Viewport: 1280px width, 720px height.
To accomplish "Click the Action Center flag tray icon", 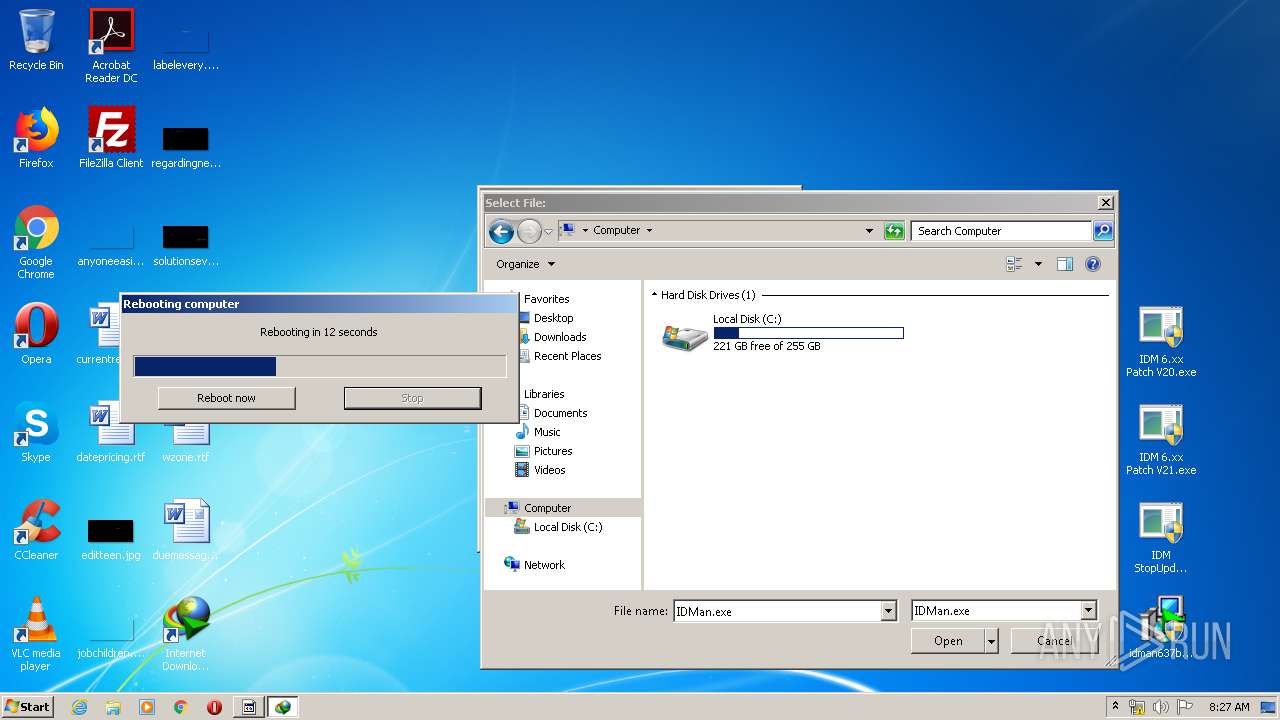I will tap(1186, 707).
